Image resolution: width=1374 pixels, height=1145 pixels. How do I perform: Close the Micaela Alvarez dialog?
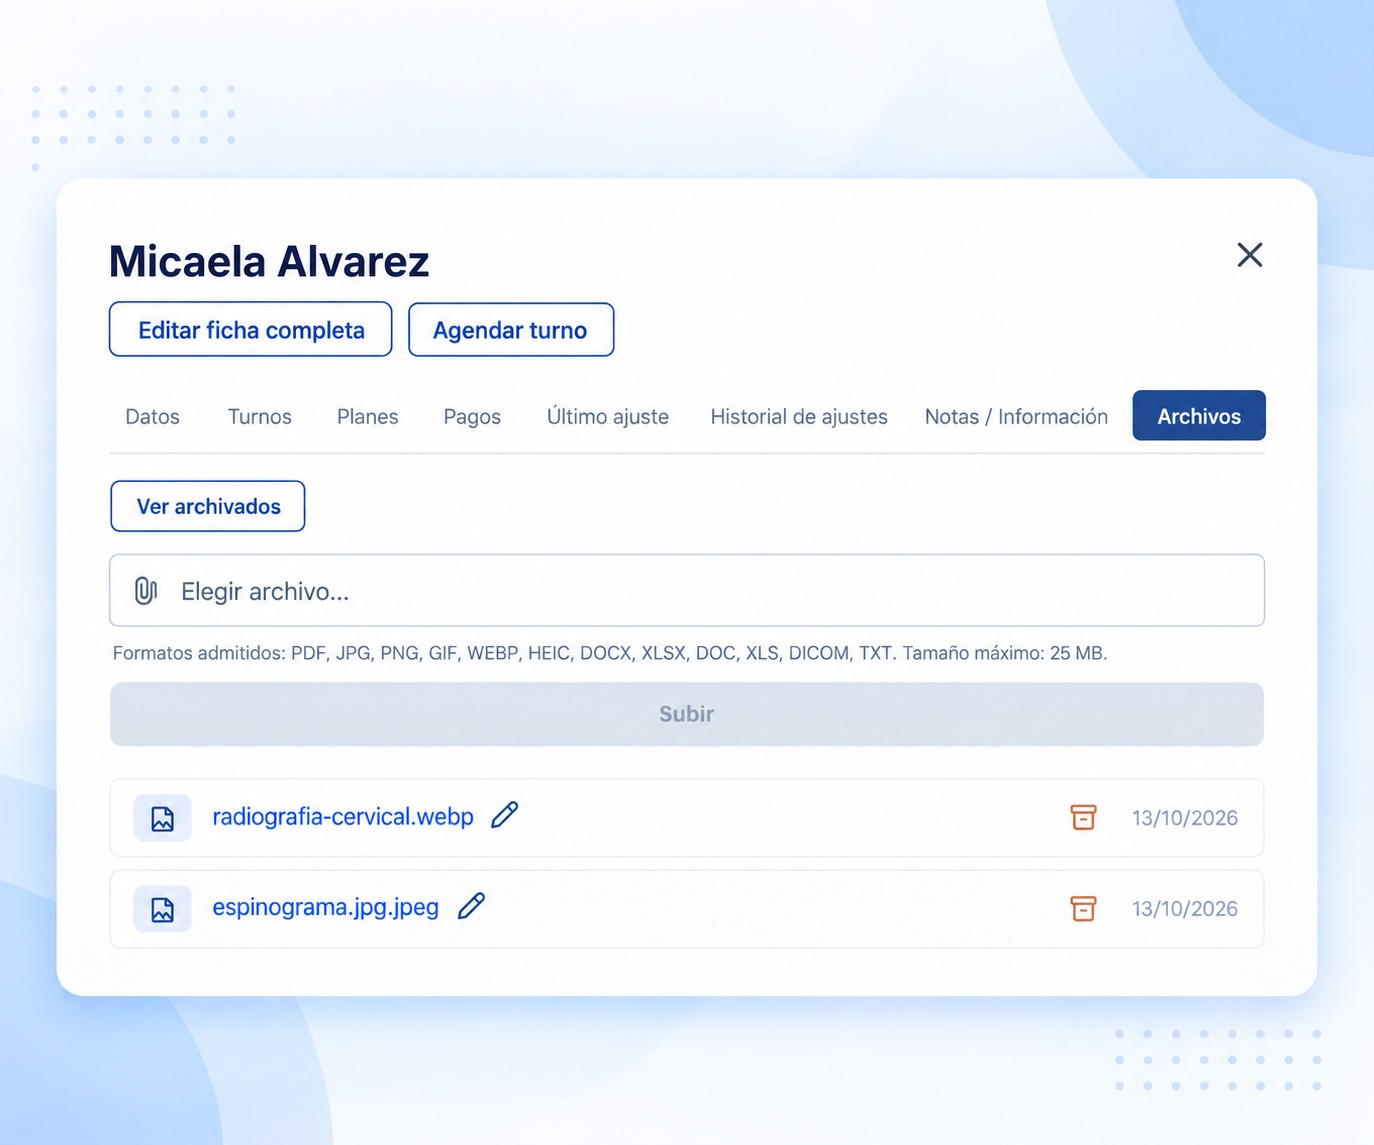tap(1249, 255)
